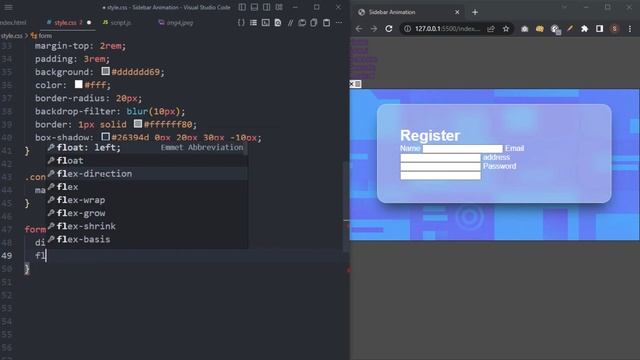The height and width of the screenshot is (360, 640).
Task: Click the terminal-box icon in editor toolbar
Action: coord(266,22)
